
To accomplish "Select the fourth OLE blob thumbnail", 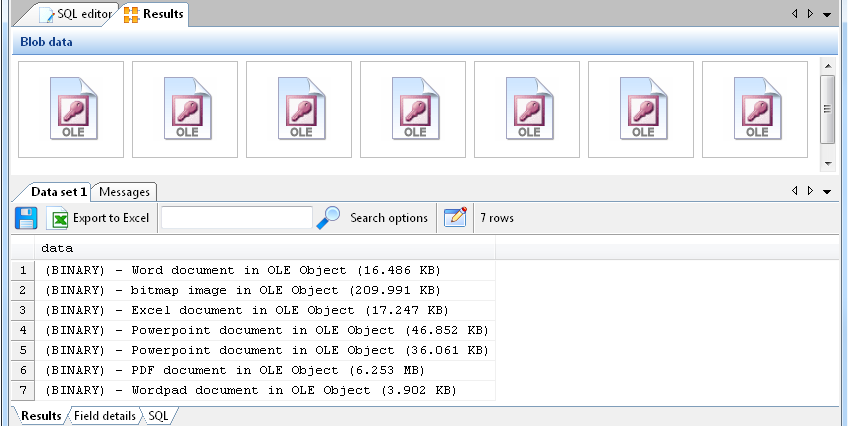I will tap(413, 109).
